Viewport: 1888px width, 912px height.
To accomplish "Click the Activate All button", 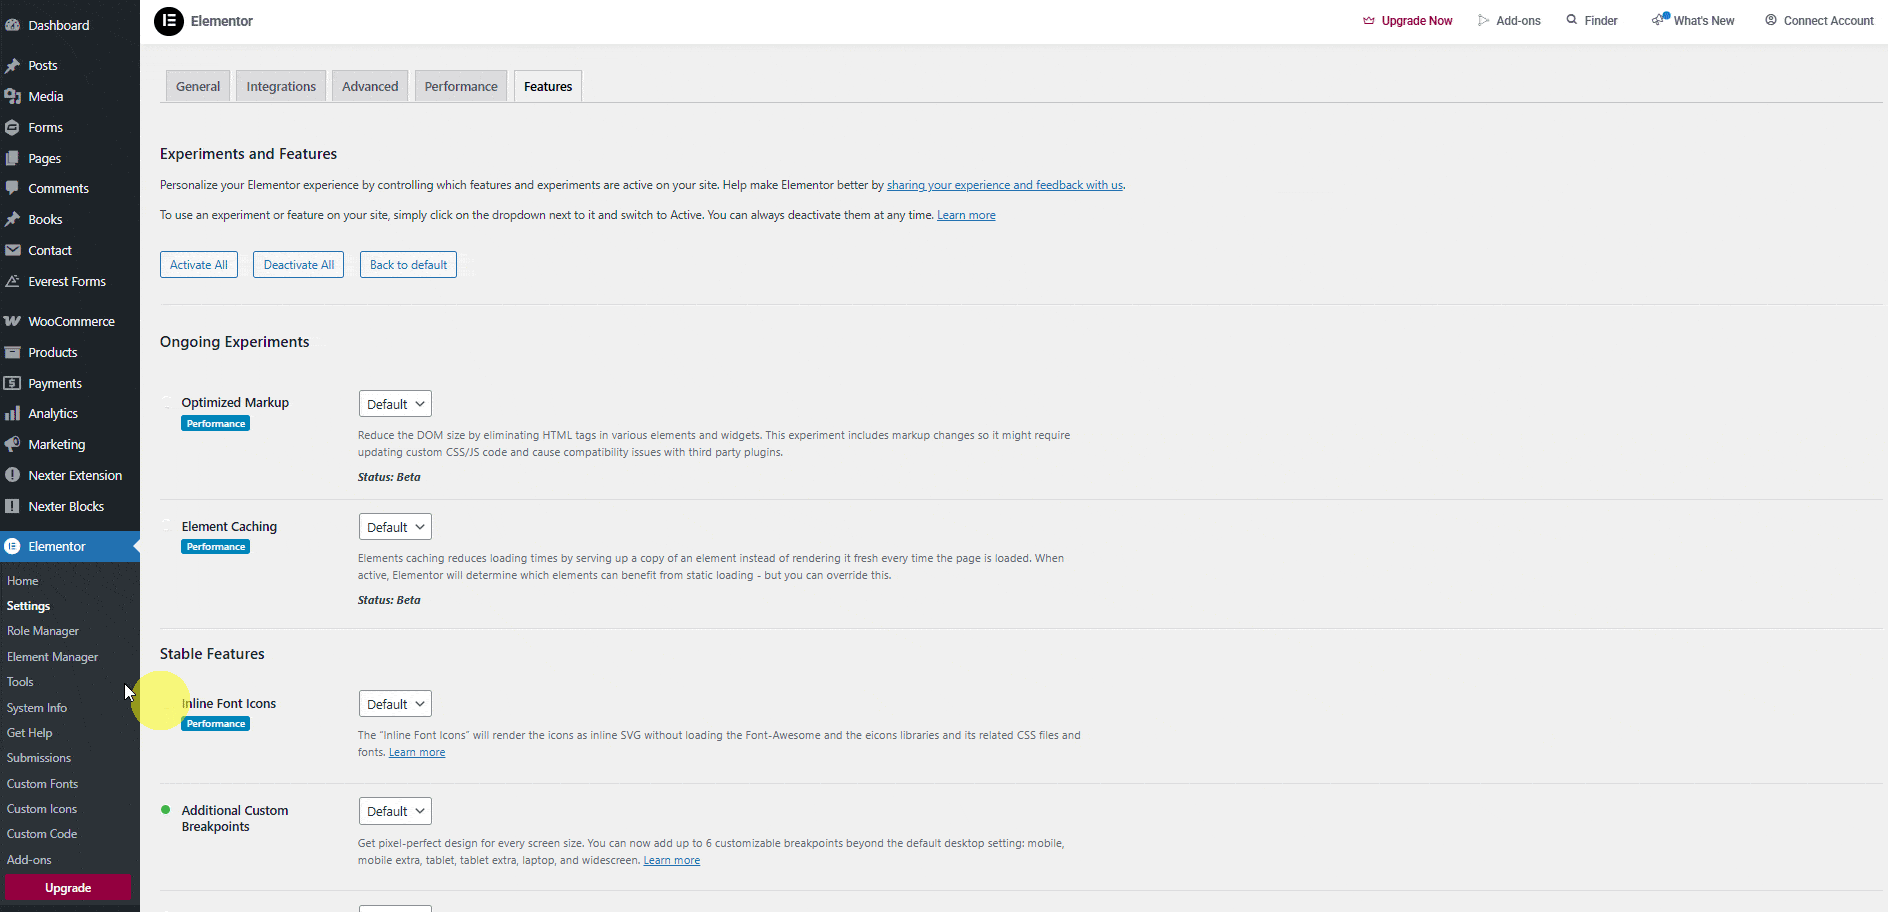I will pyautogui.click(x=199, y=265).
